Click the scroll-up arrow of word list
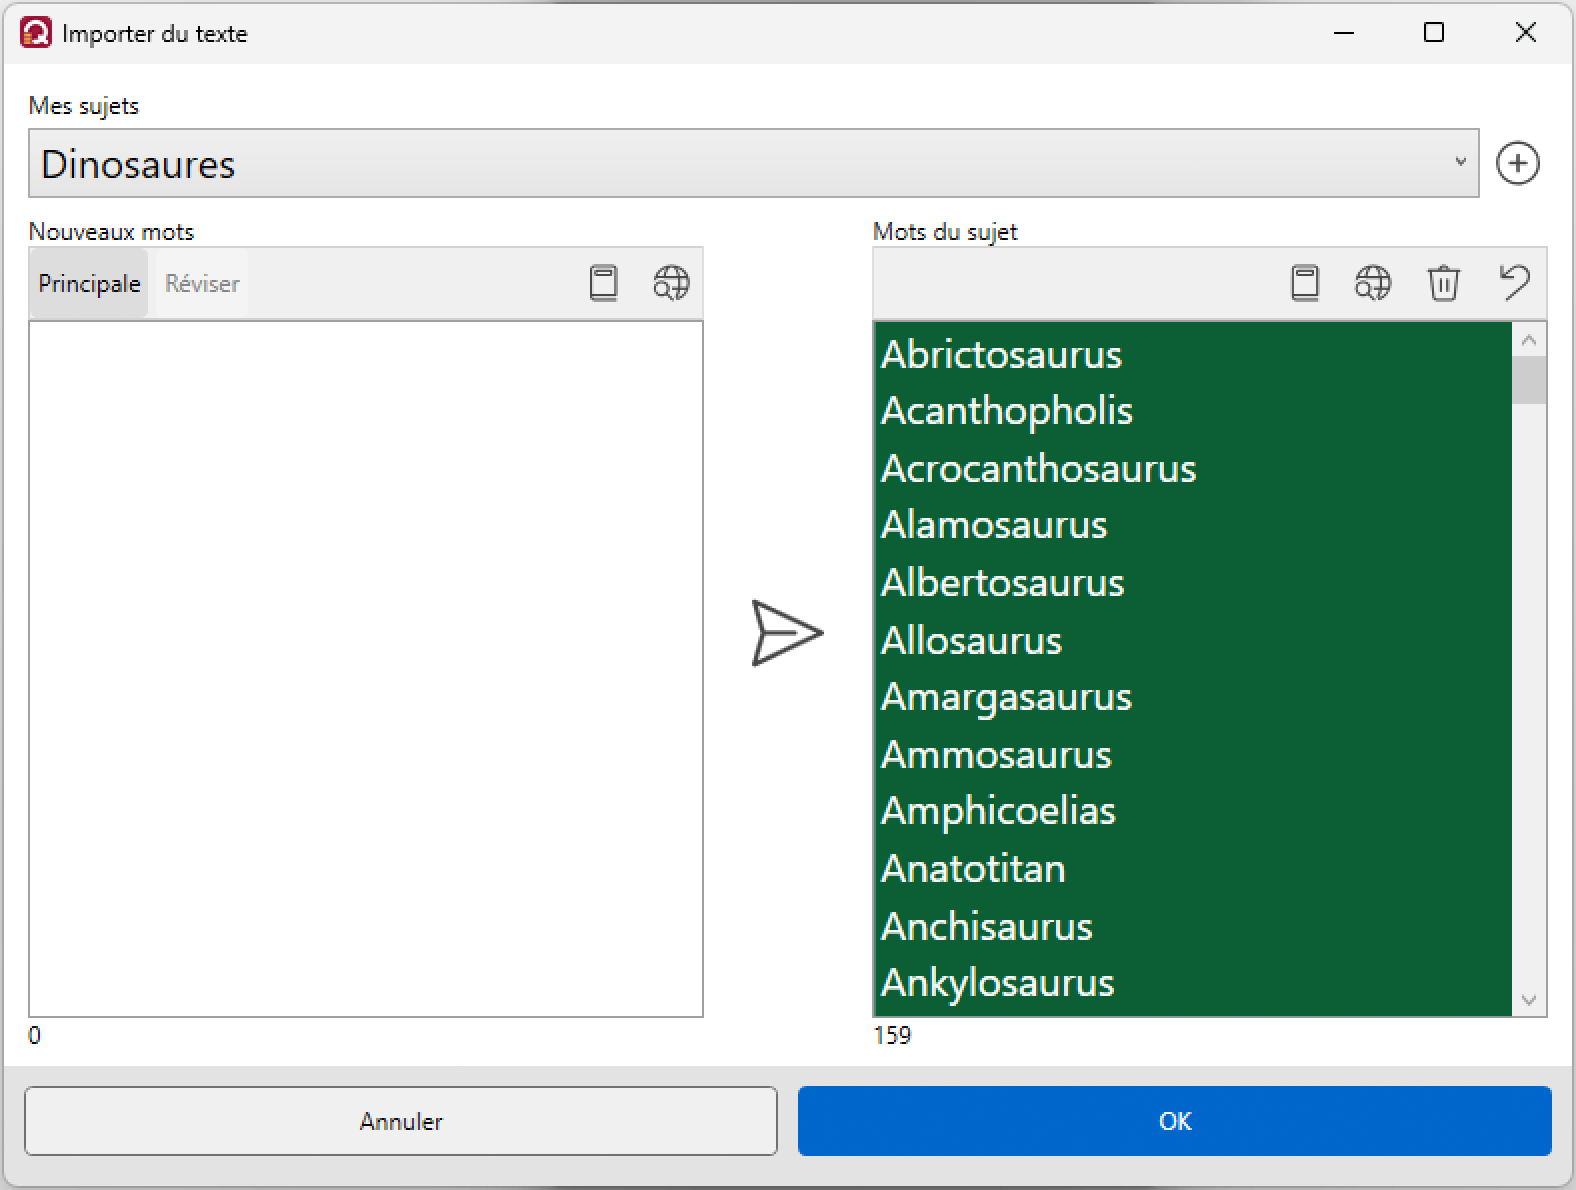This screenshot has height=1190, width=1576. pos(1528,341)
